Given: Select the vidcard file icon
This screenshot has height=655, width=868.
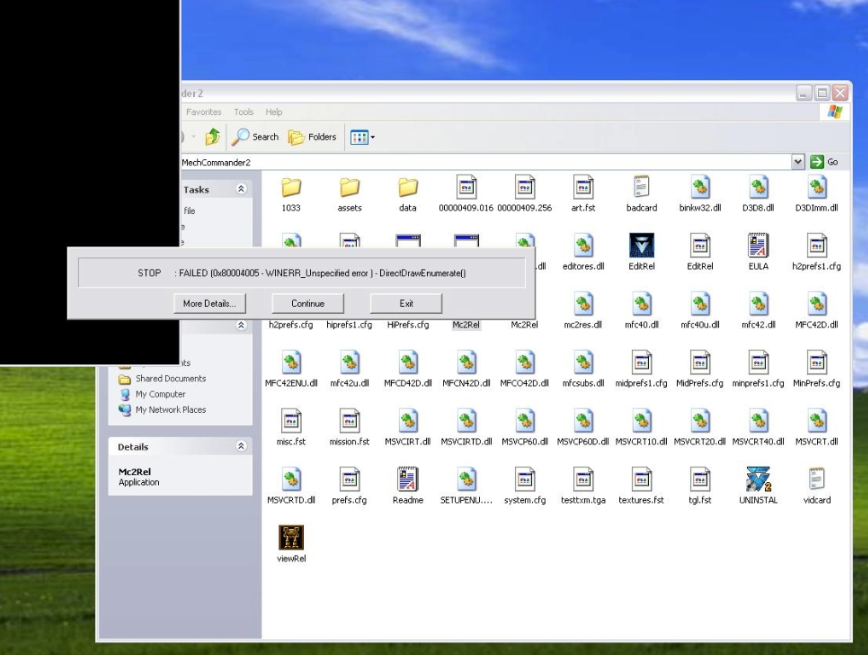Looking at the screenshot, I should pos(816,480).
